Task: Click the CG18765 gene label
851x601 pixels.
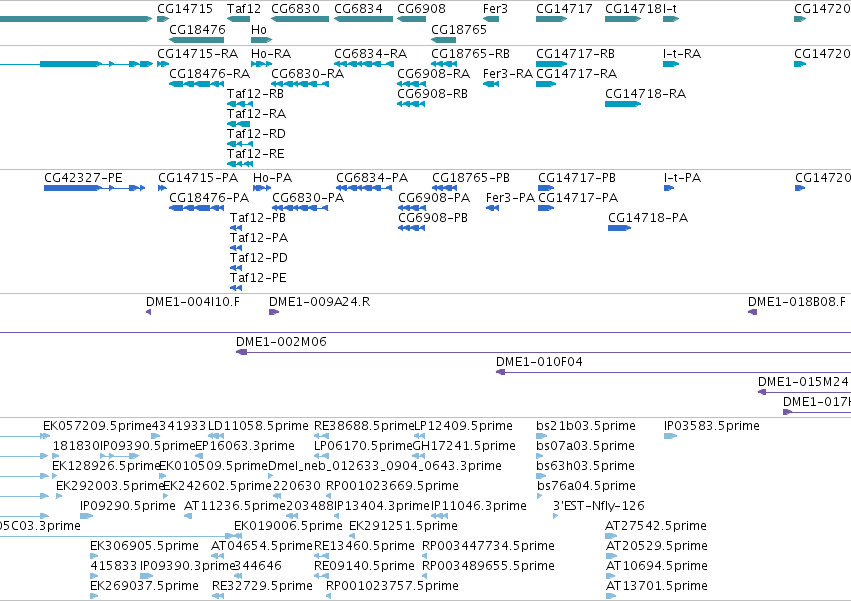Action: (x=459, y=29)
